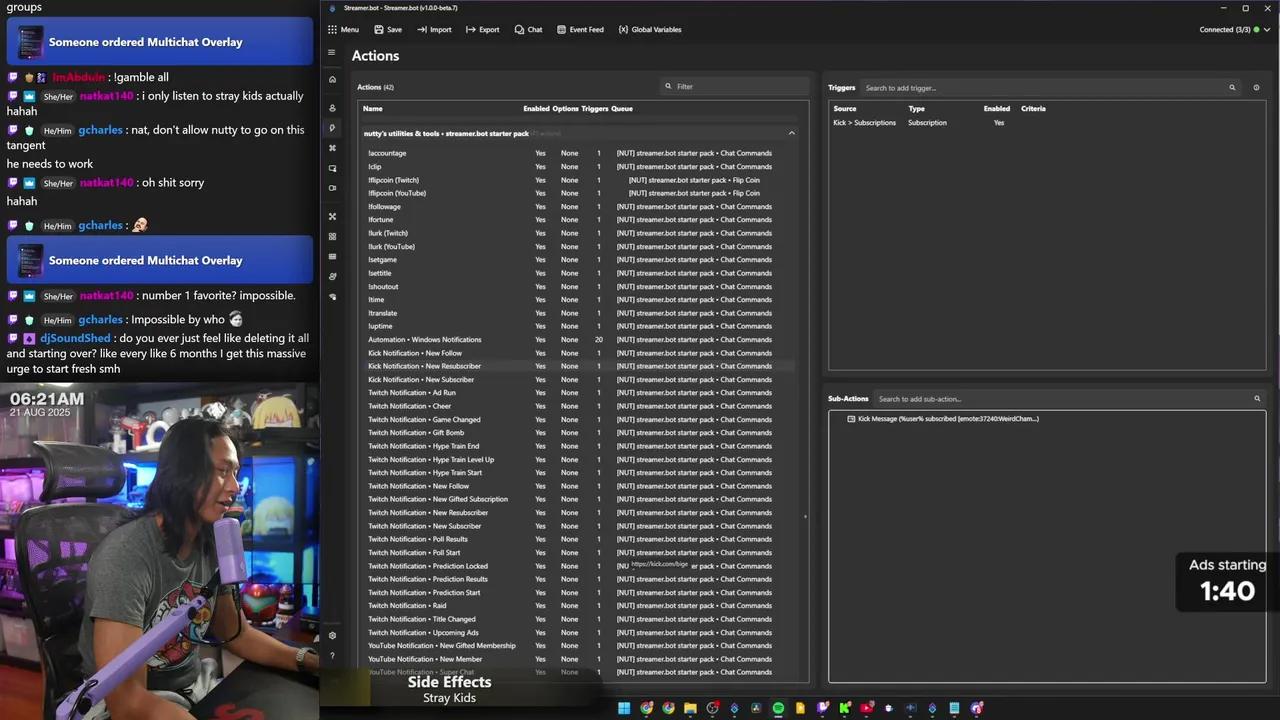The width and height of the screenshot is (1280, 720).
Task: Open the Event Feed
Action: pyautogui.click(x=580, y=30)
